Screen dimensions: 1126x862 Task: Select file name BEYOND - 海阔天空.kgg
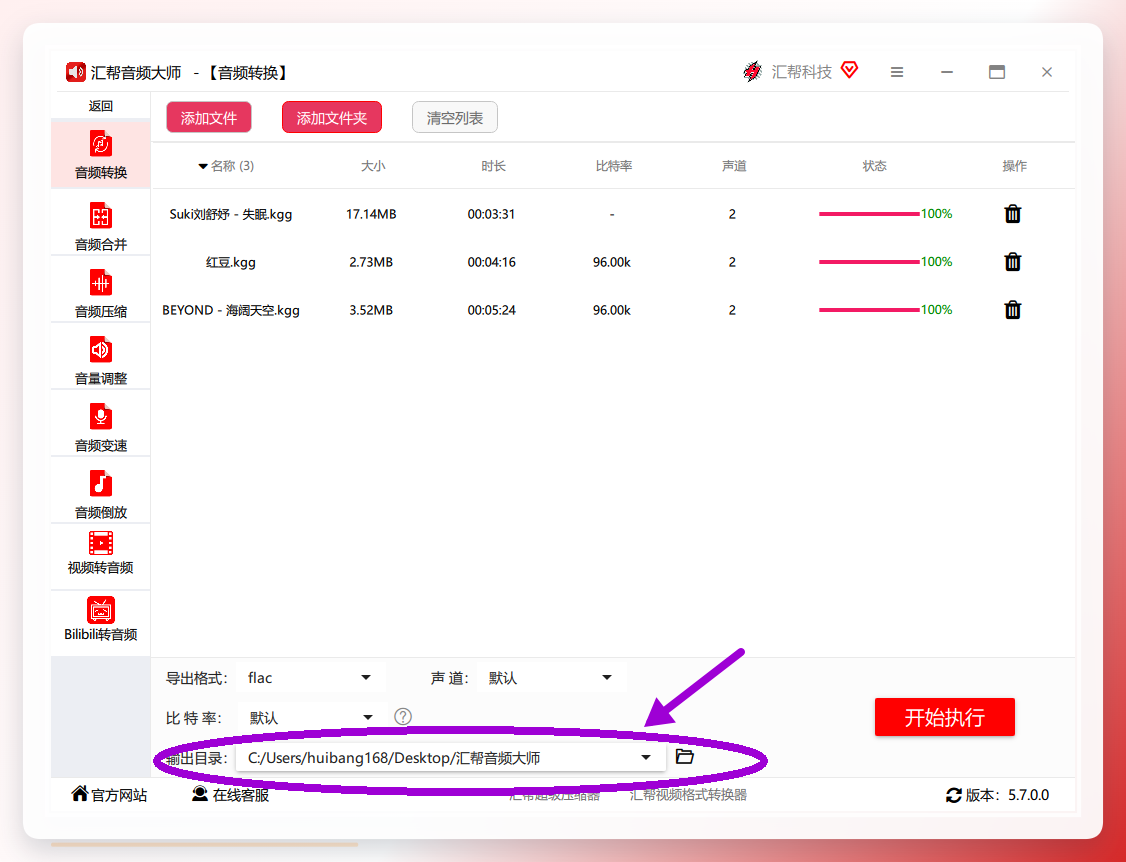pos(231,310)
